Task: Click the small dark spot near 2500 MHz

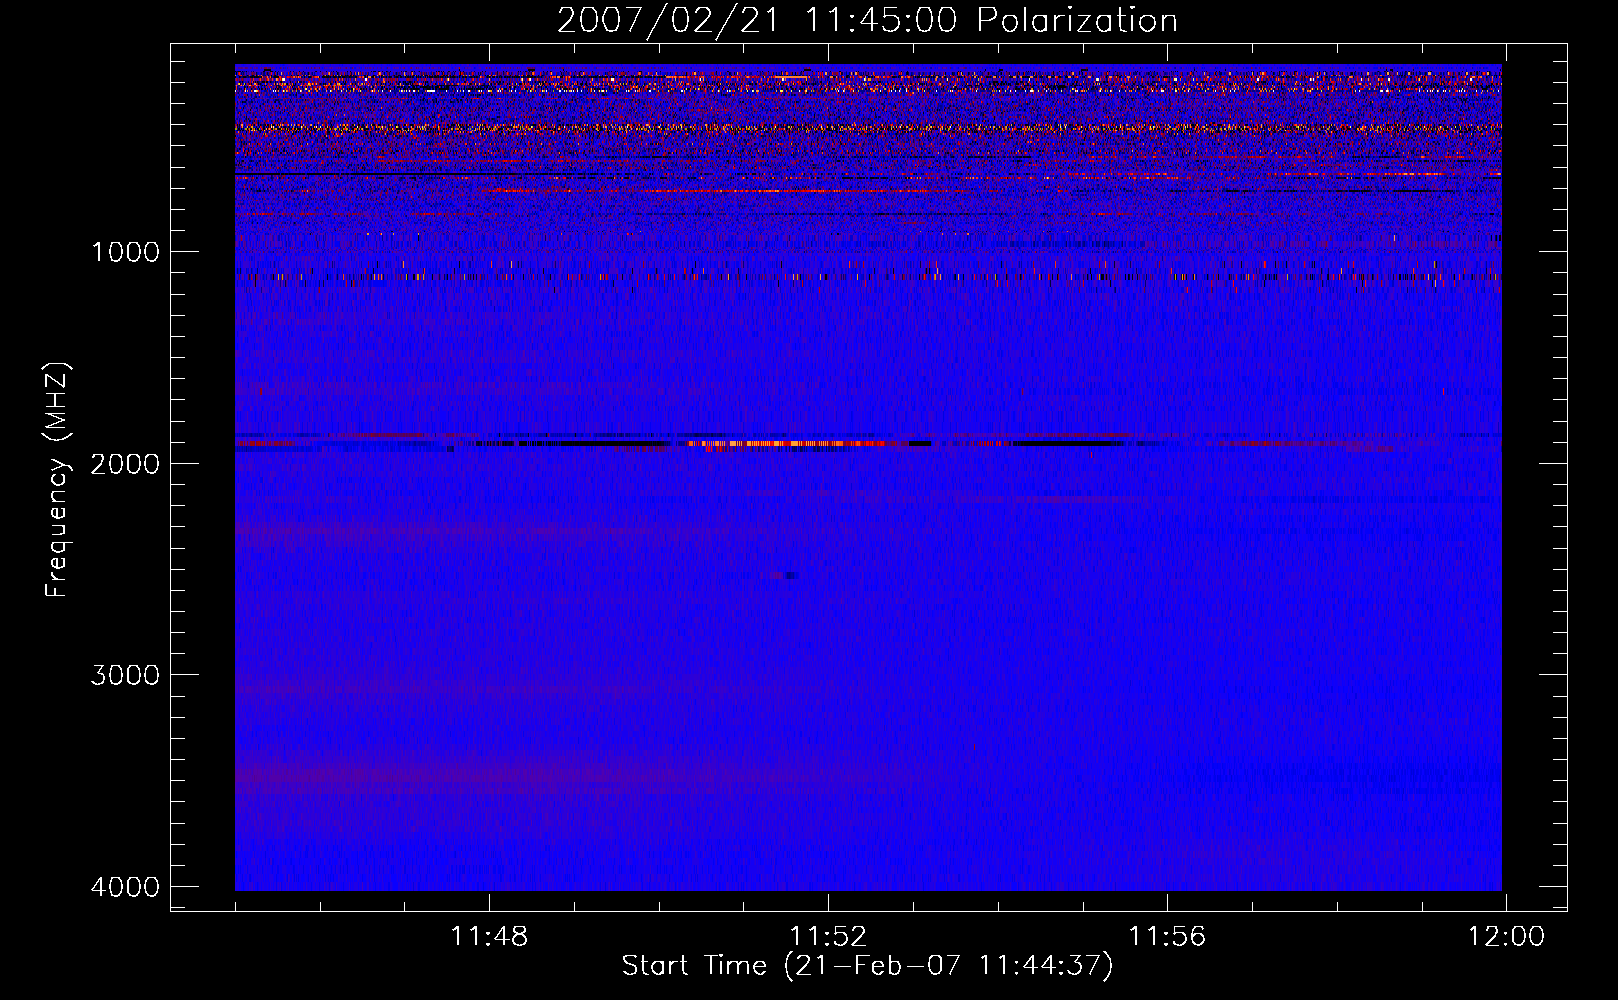Action: (x=790, y=575)
